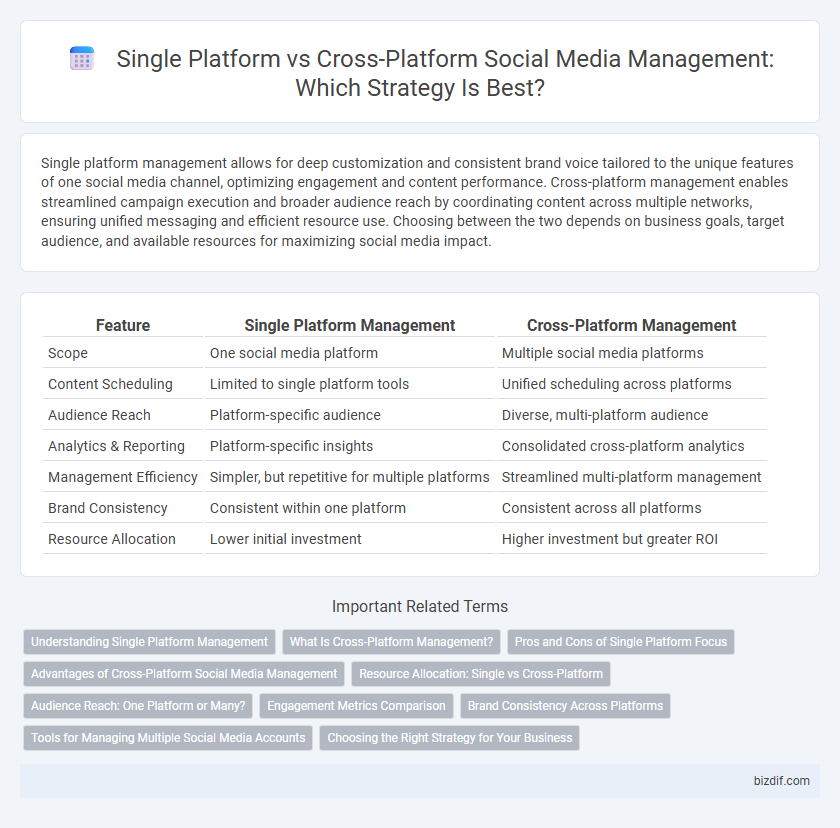Click the 'Single Platform Management' column header
Viewport: 840px width, 828px height.
click(x=350, y=325)
